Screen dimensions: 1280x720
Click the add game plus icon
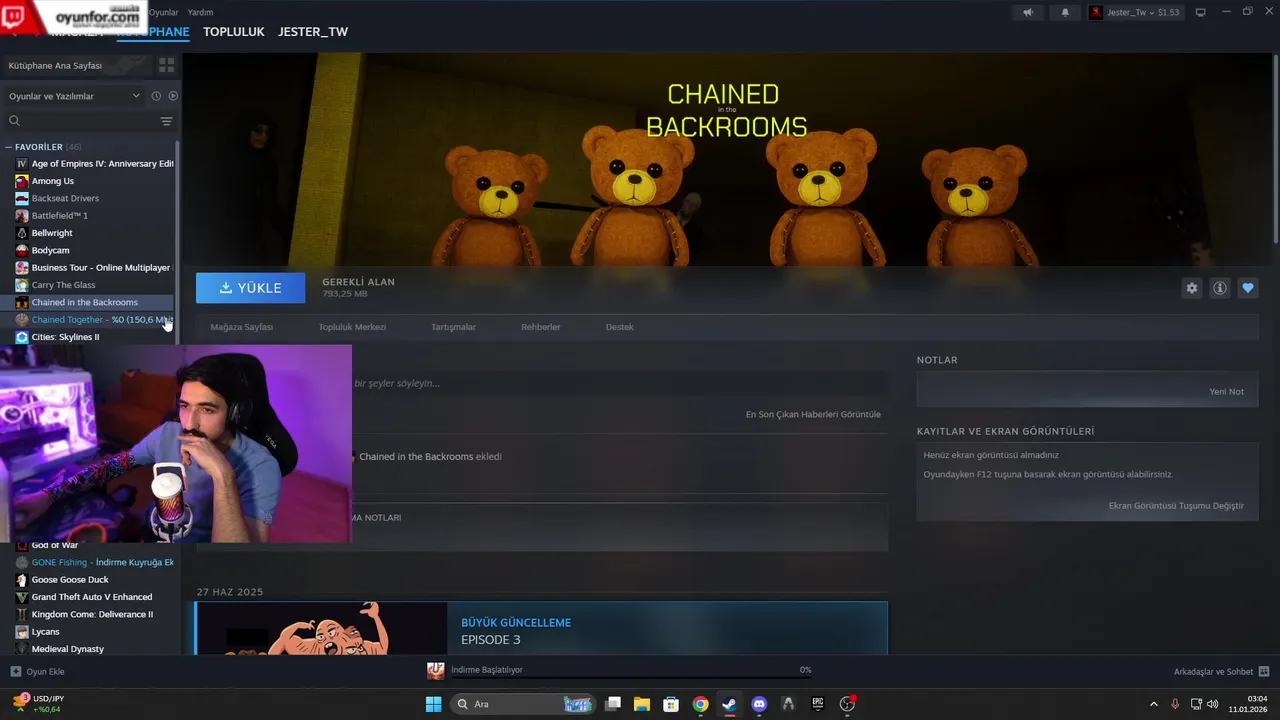pos(15,671)
